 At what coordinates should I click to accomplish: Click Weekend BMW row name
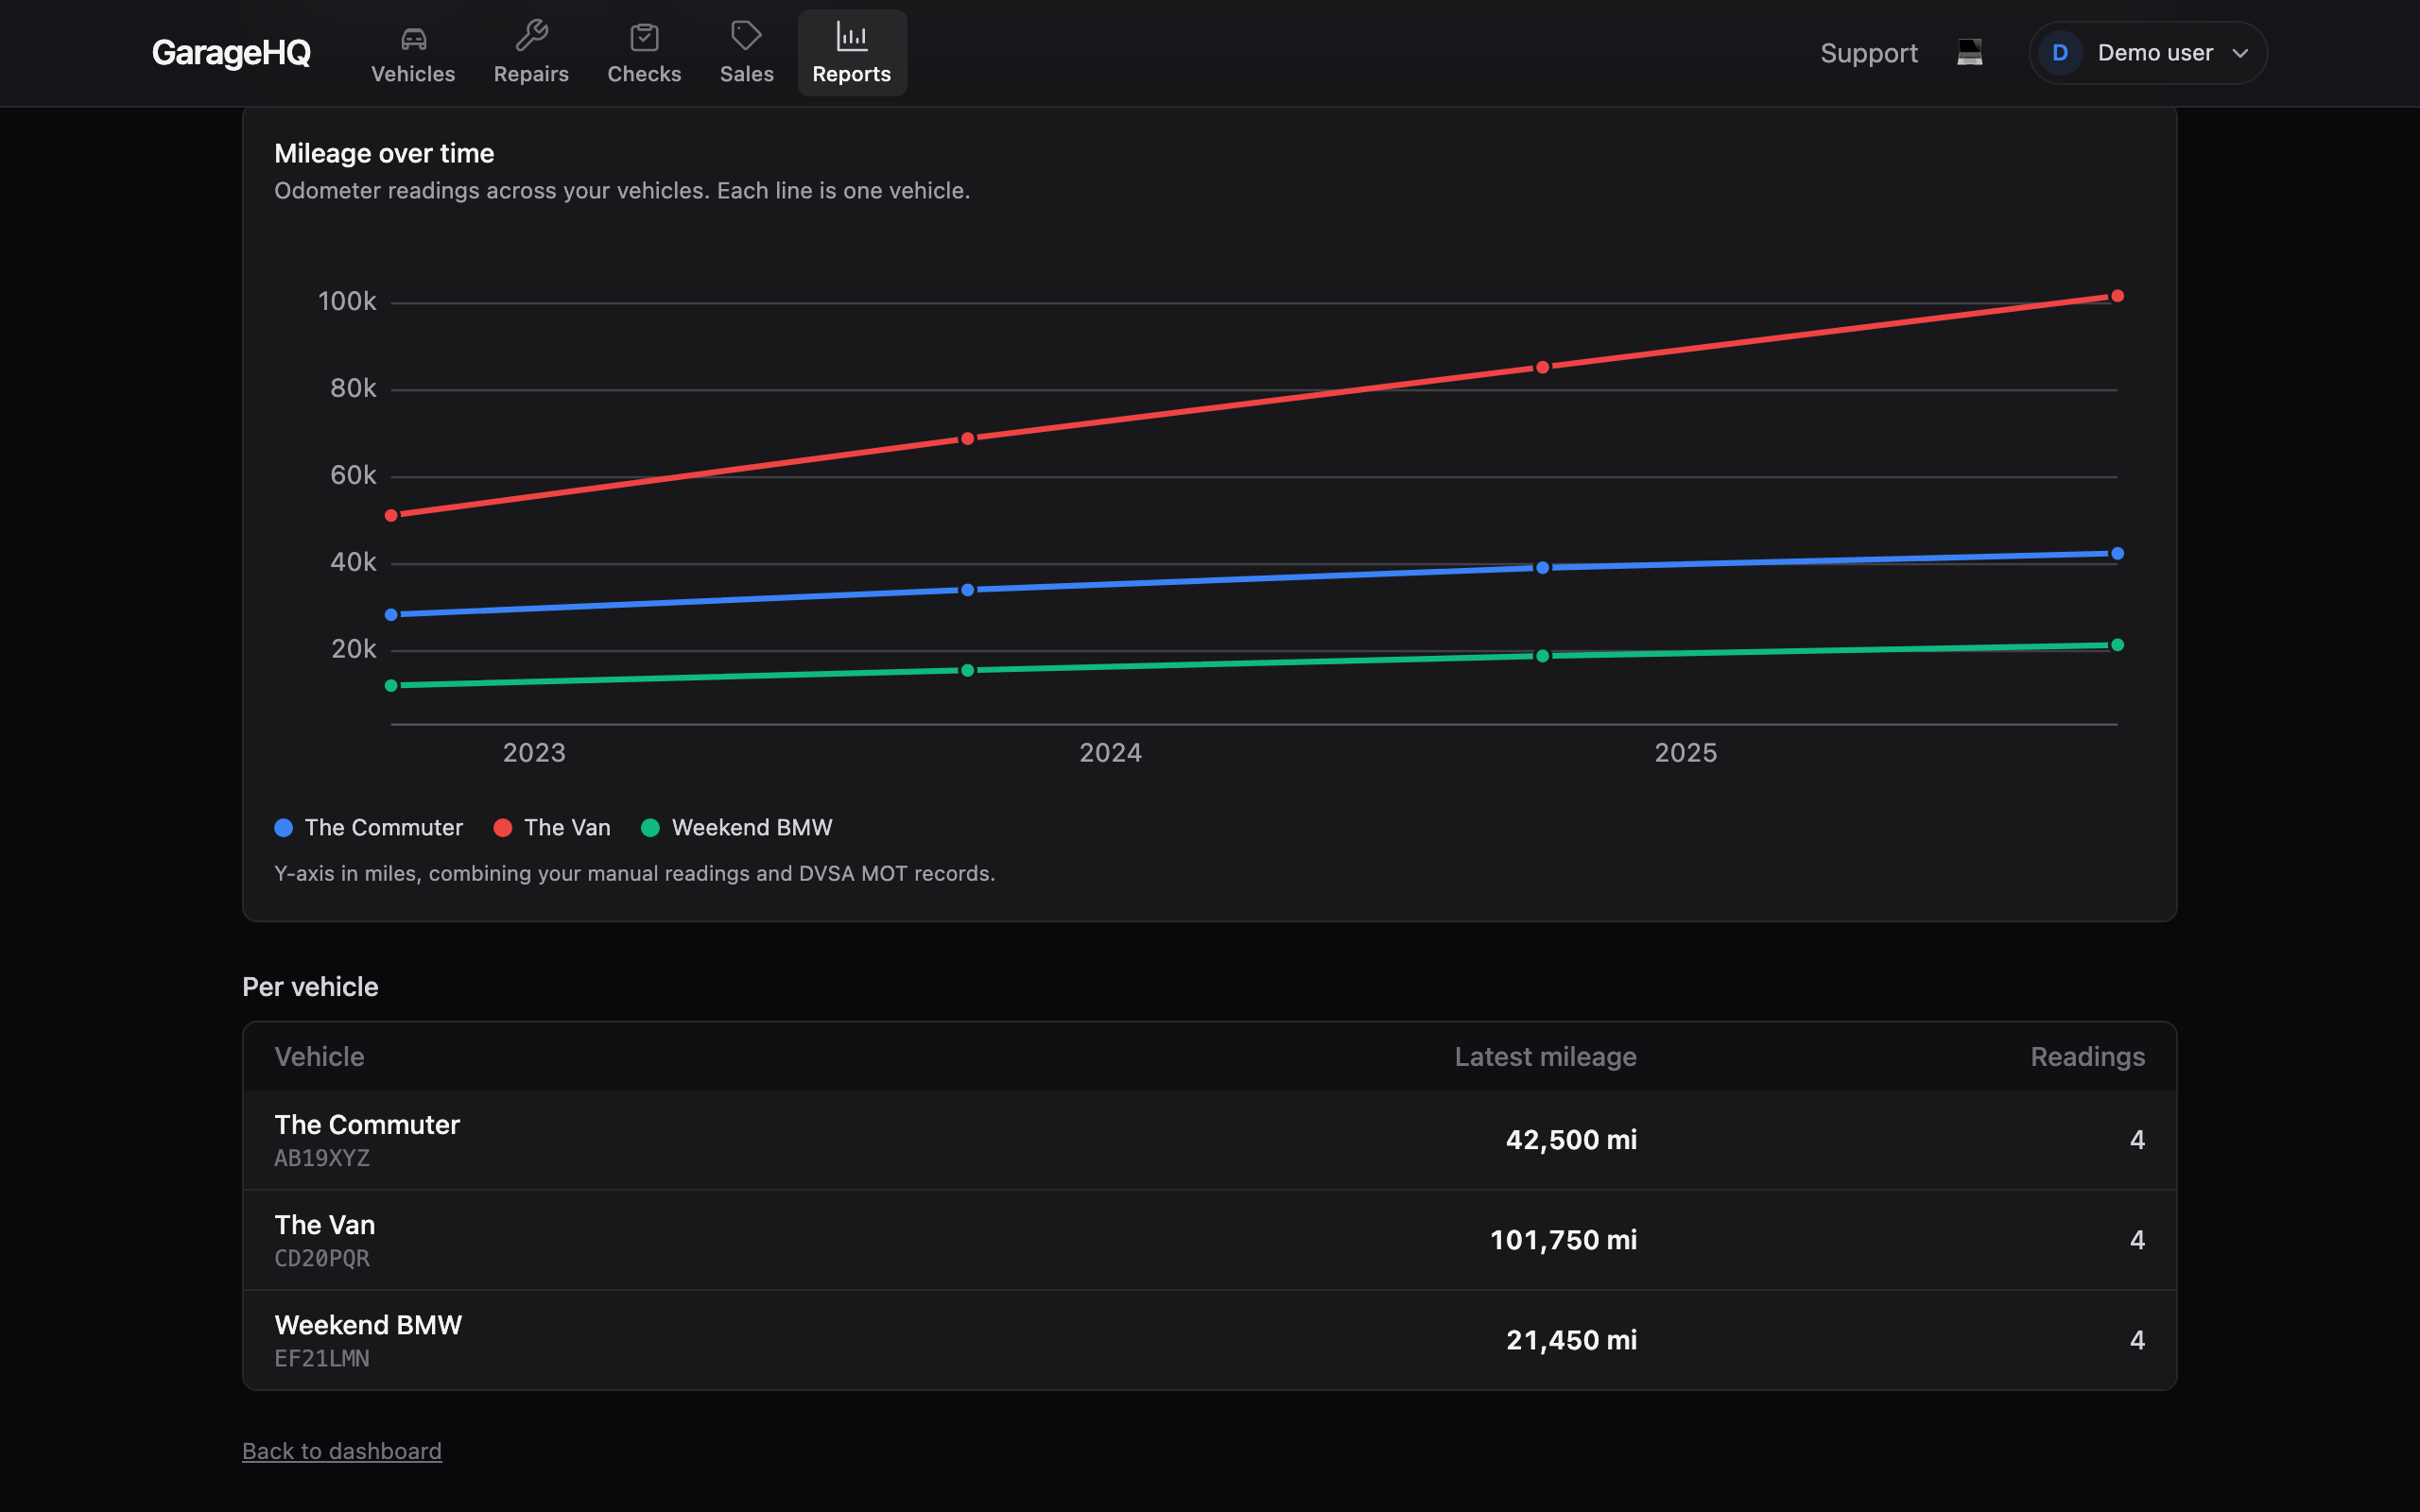(368, 1325)
